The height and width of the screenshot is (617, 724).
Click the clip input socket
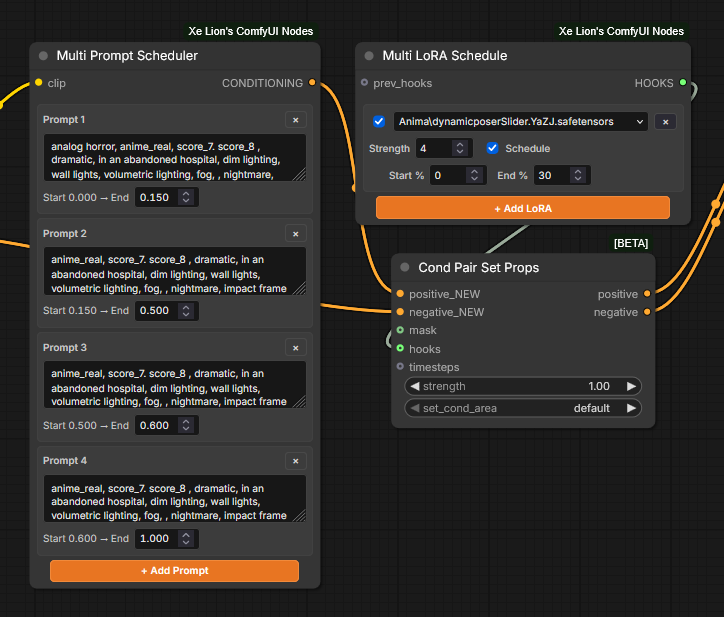point(39,83)
